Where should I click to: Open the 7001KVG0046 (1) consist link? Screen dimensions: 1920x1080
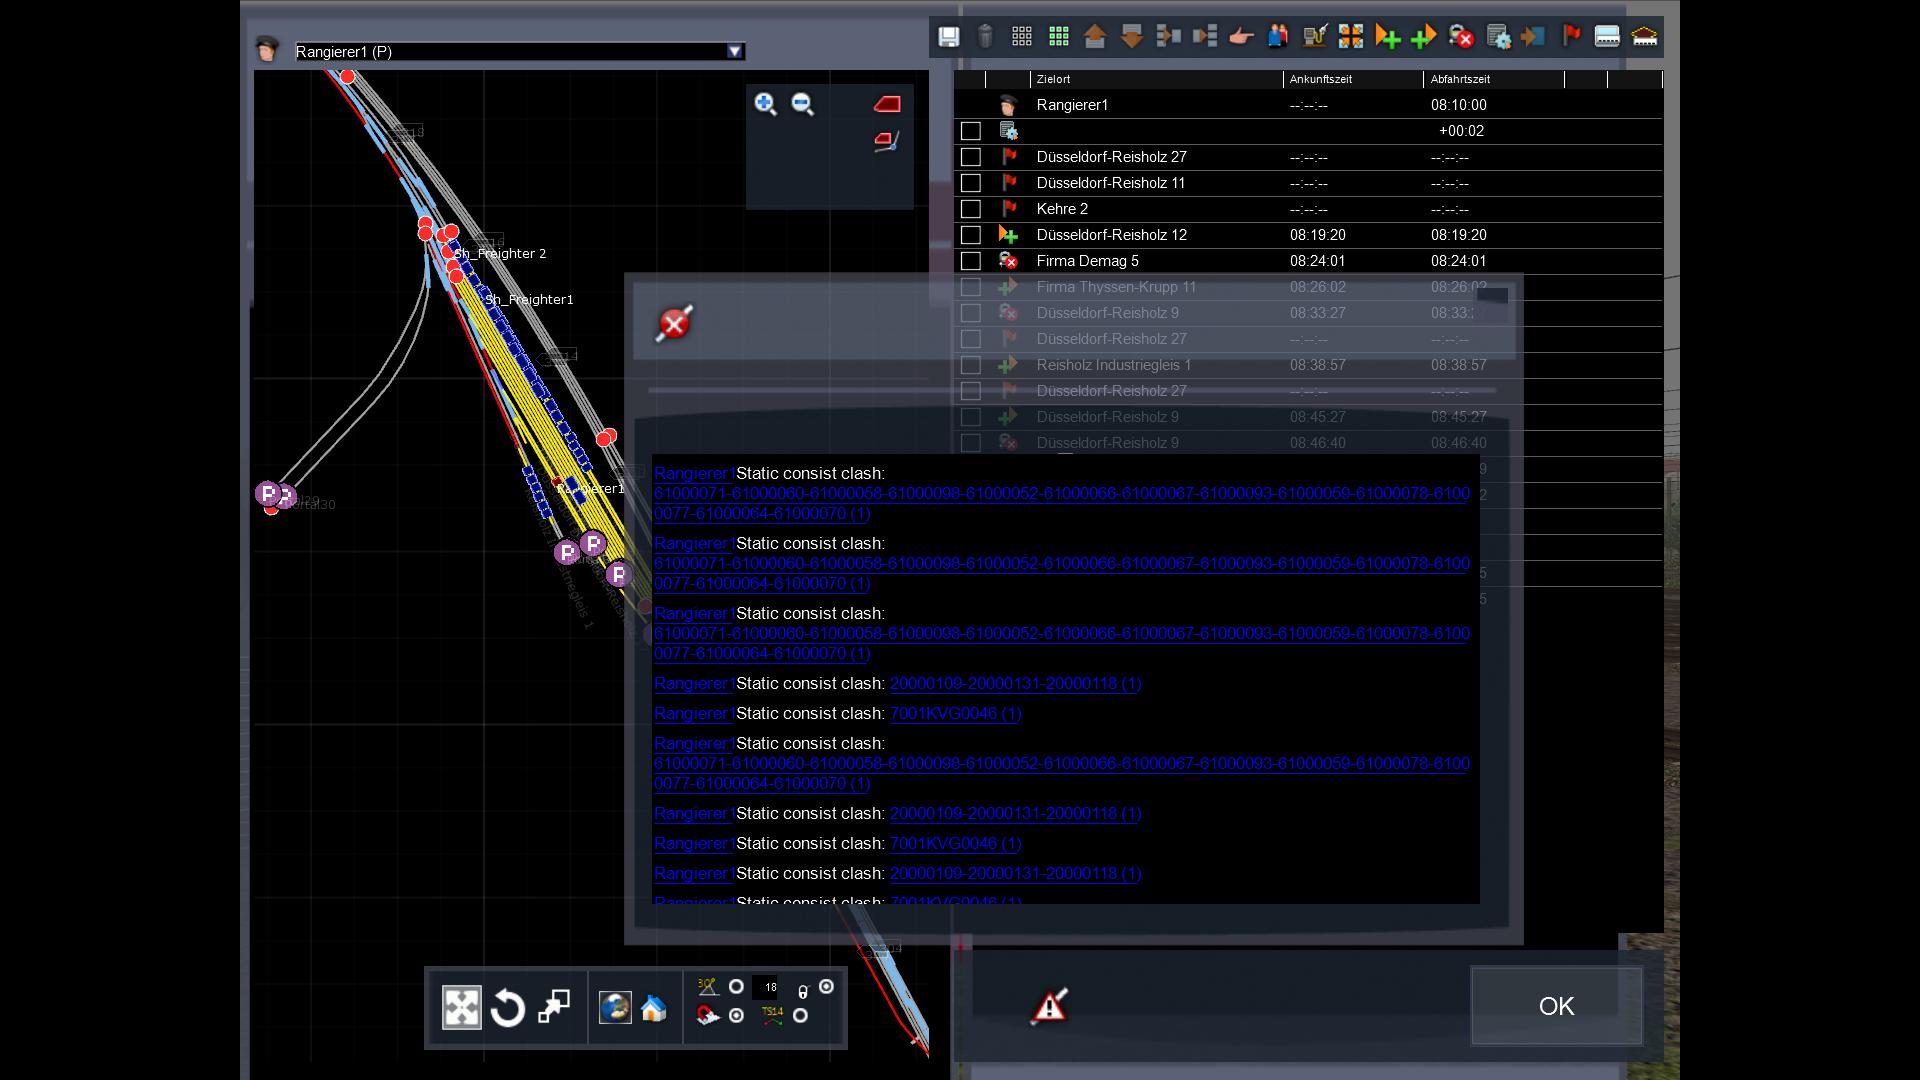pos(955,713)
